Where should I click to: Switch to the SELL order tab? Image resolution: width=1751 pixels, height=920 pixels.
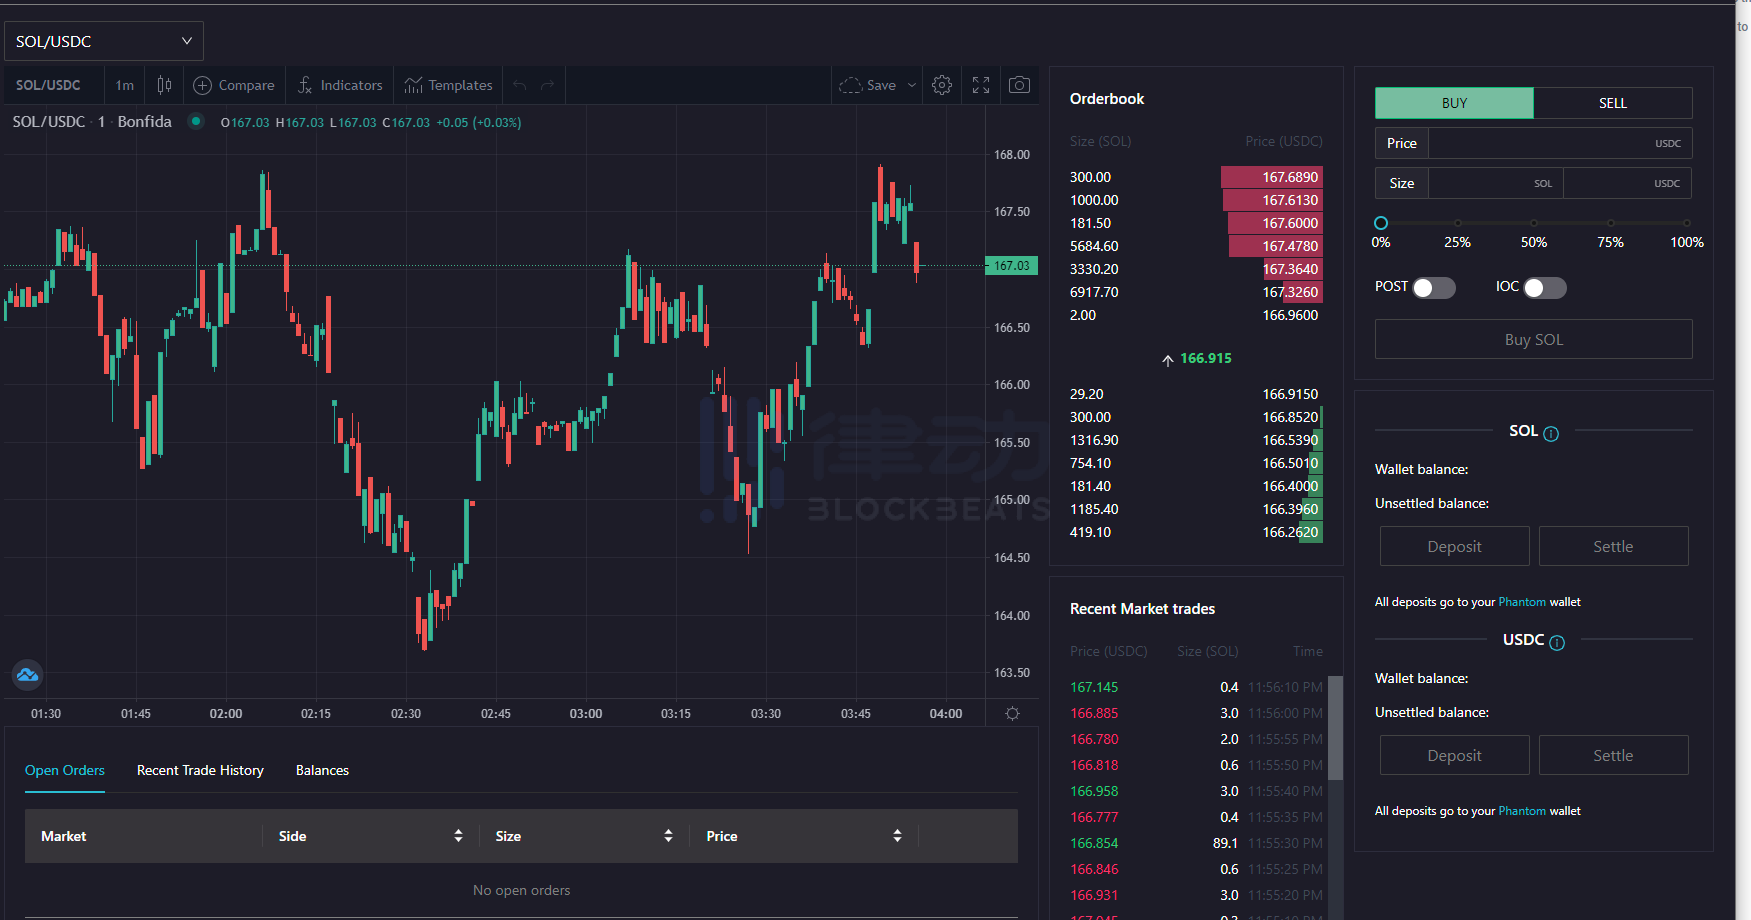(x=1613, y=103)
